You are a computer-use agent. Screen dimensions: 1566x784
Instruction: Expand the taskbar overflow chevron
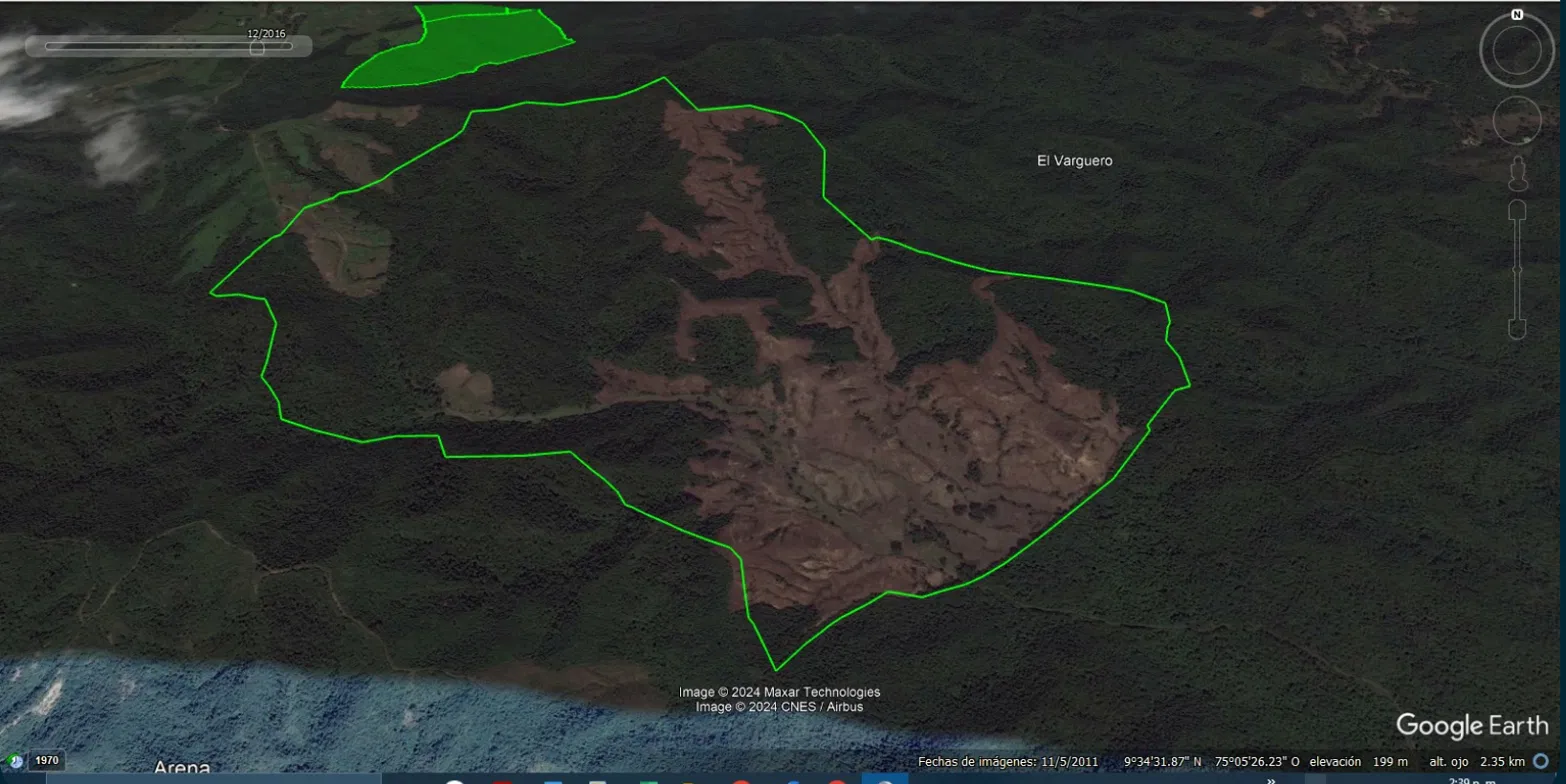click(1271, 779)
